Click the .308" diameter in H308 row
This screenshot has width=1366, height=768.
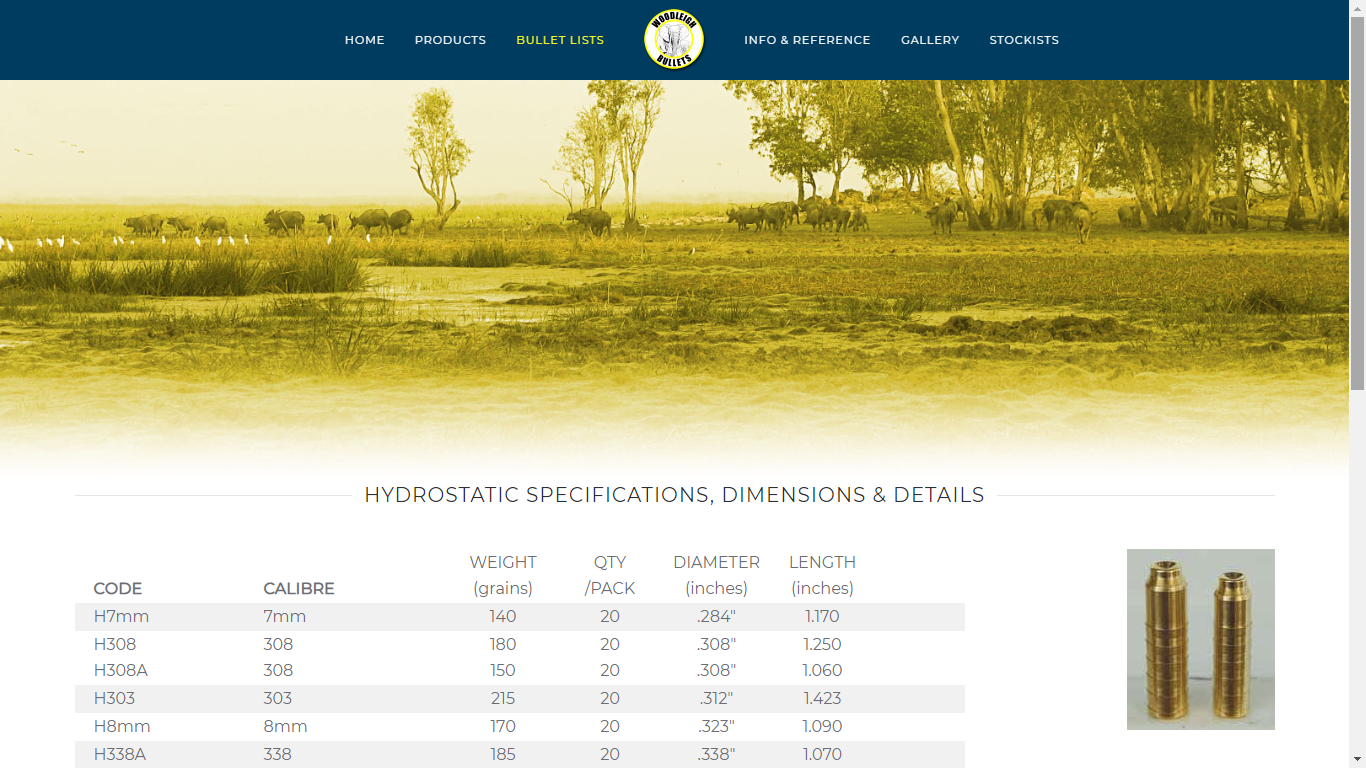[716, 645]
